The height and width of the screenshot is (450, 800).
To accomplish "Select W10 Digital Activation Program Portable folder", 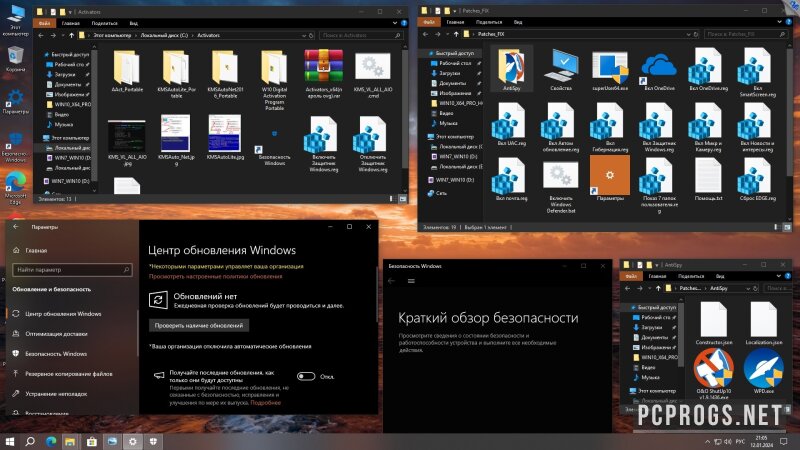I will click(x=274, y=80).
